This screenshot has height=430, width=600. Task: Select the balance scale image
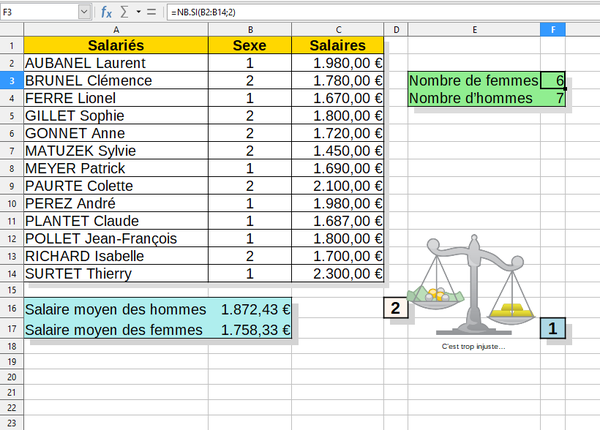(x=473, y=285)
